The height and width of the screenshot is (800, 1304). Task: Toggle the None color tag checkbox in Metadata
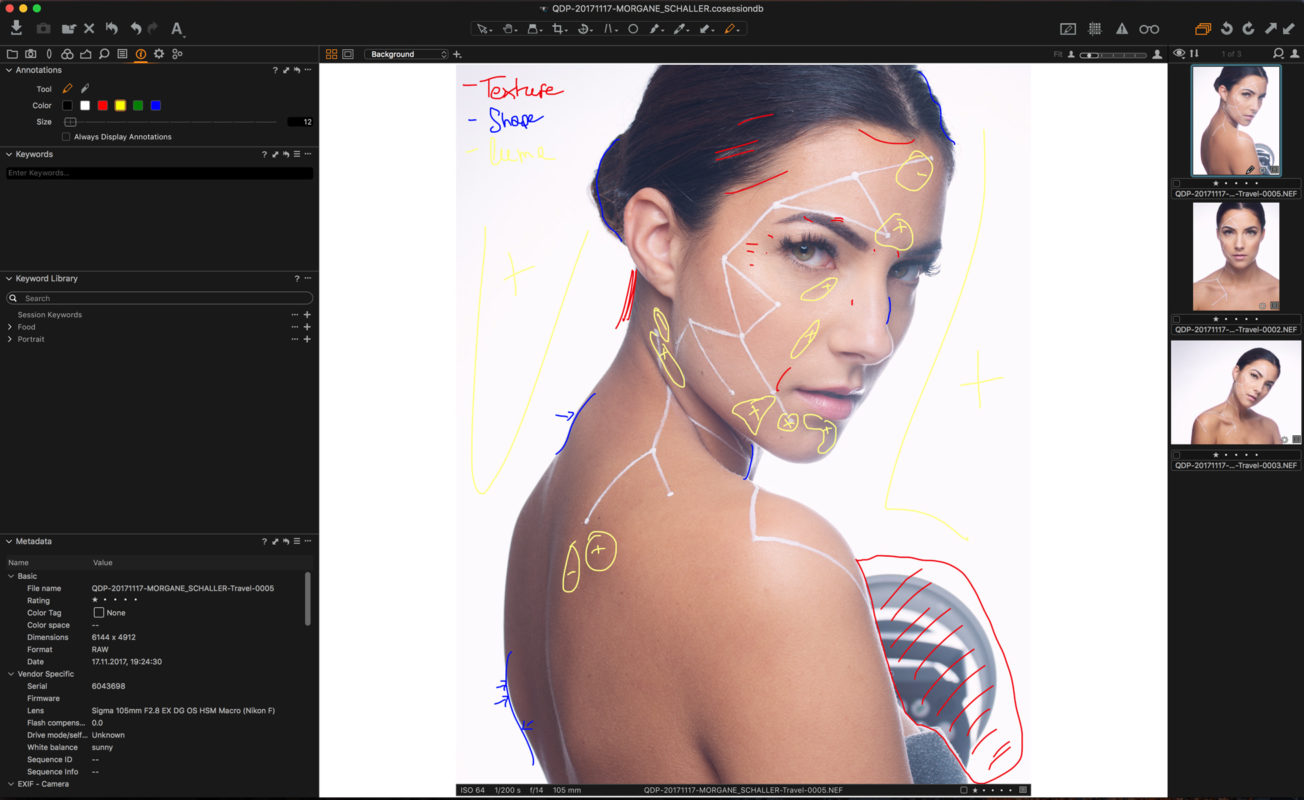[98, 613]
